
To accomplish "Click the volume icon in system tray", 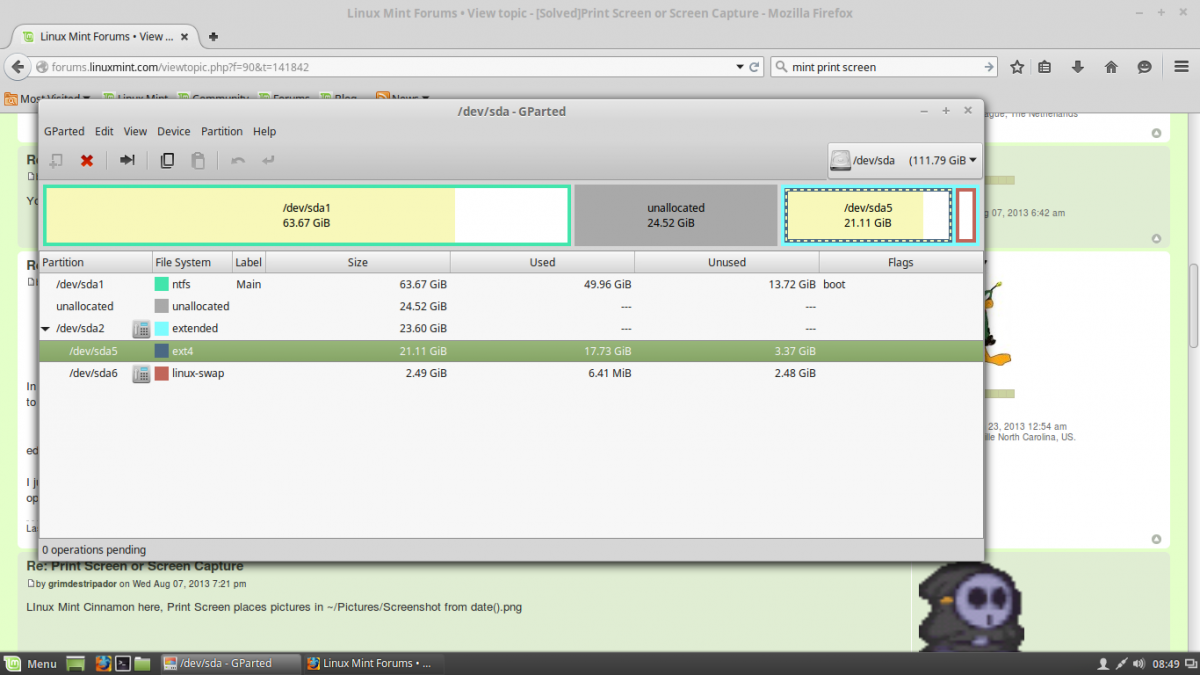I will tap(1141, 663).
